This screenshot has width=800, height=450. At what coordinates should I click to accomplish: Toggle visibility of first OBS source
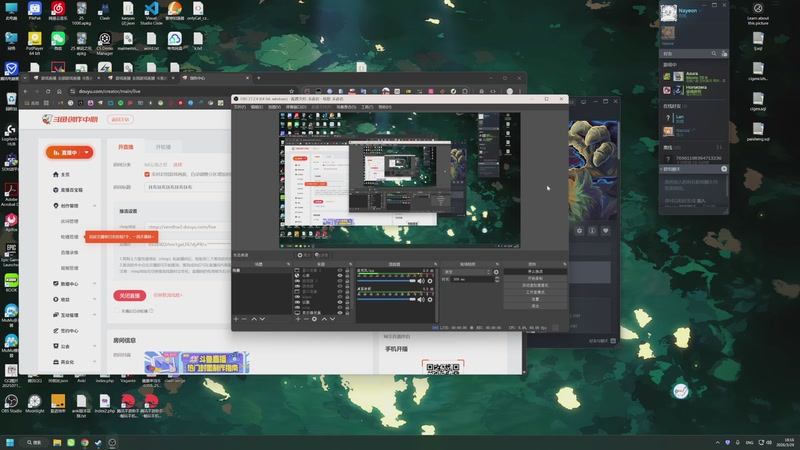tap(340, 270)
